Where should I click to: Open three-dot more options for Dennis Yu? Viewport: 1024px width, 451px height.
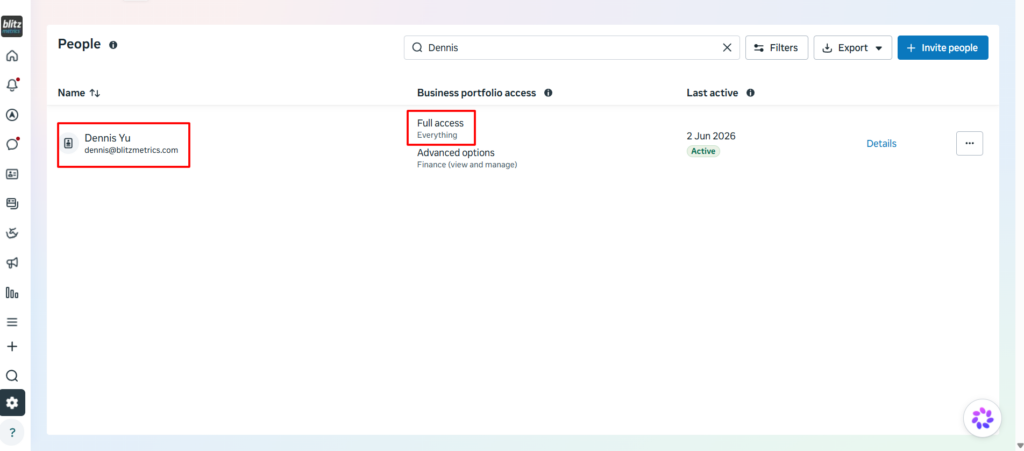(969, 144)
